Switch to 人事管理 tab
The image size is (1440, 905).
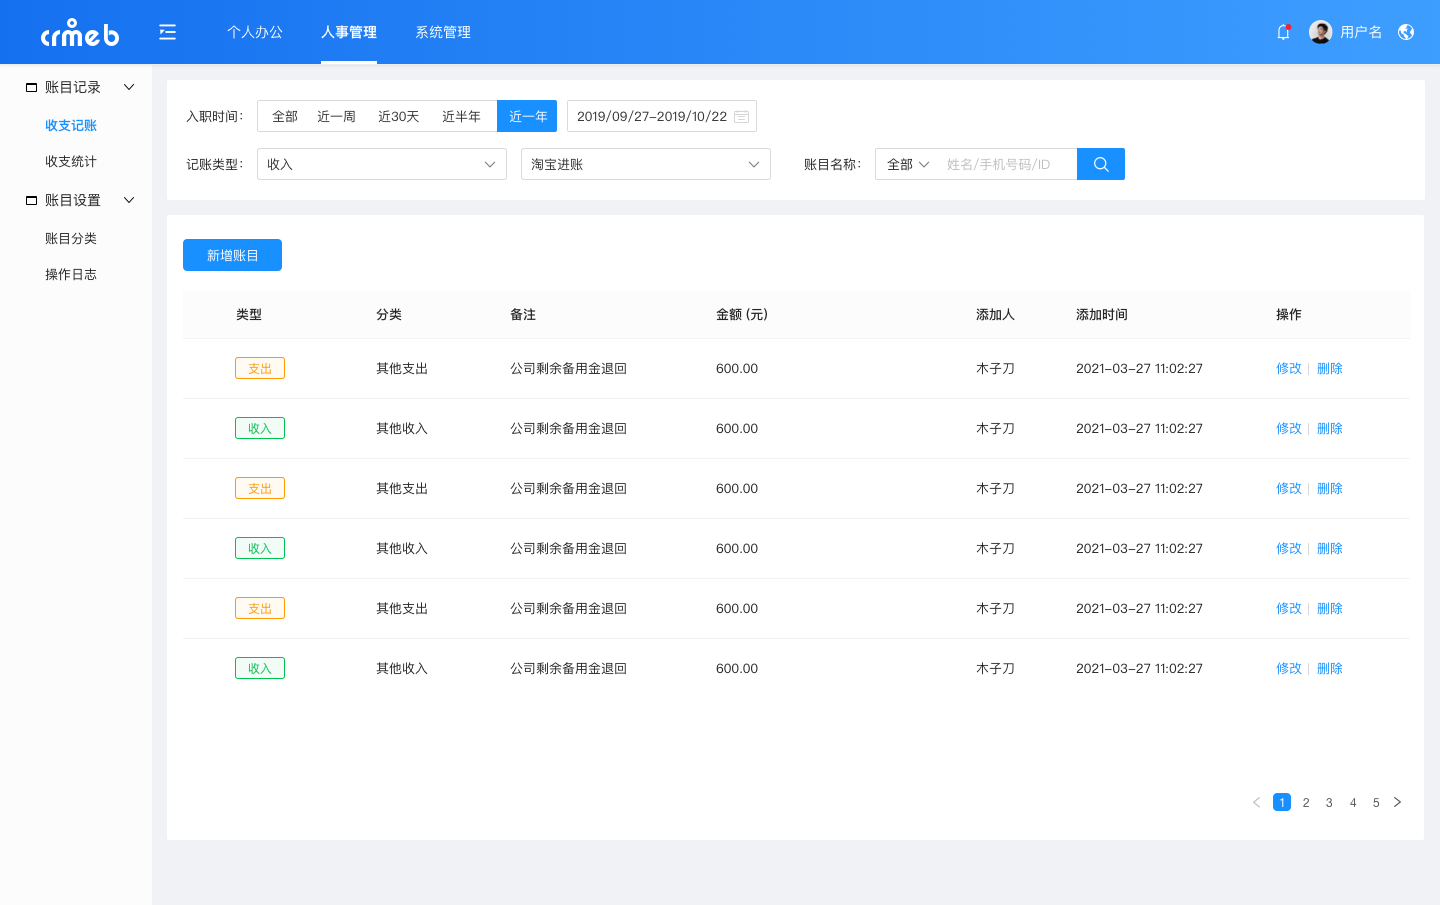click(349, 32)
